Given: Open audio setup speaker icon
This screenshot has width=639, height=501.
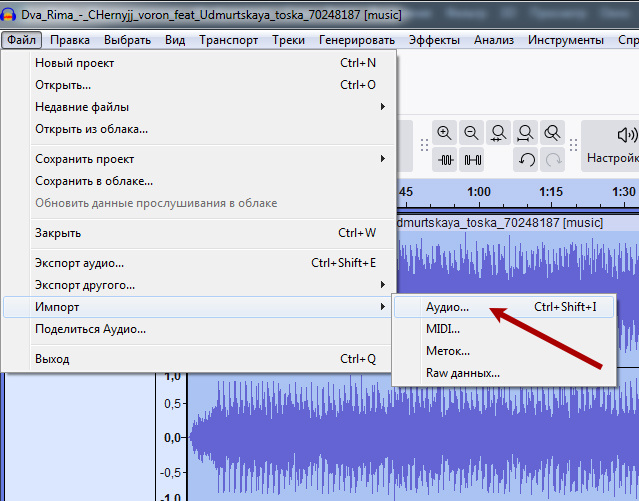Looking at the screenshot, I should pos(627,135).
